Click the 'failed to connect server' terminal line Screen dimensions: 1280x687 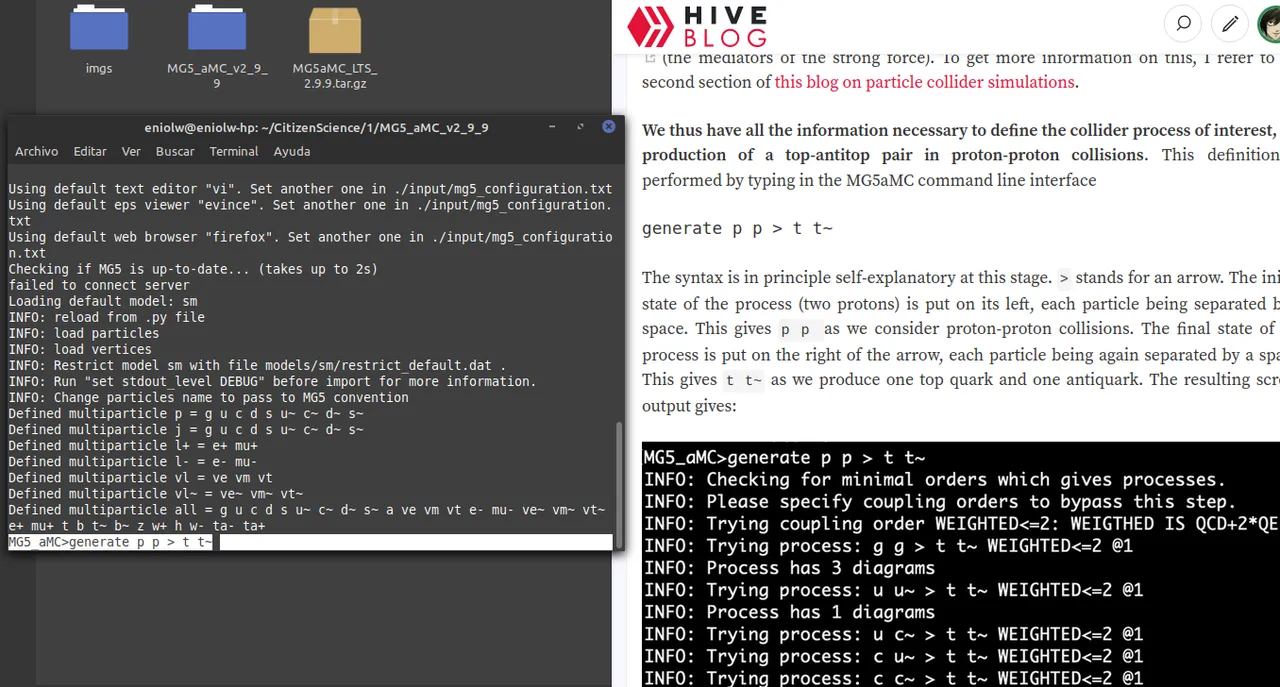click(99, 285)
